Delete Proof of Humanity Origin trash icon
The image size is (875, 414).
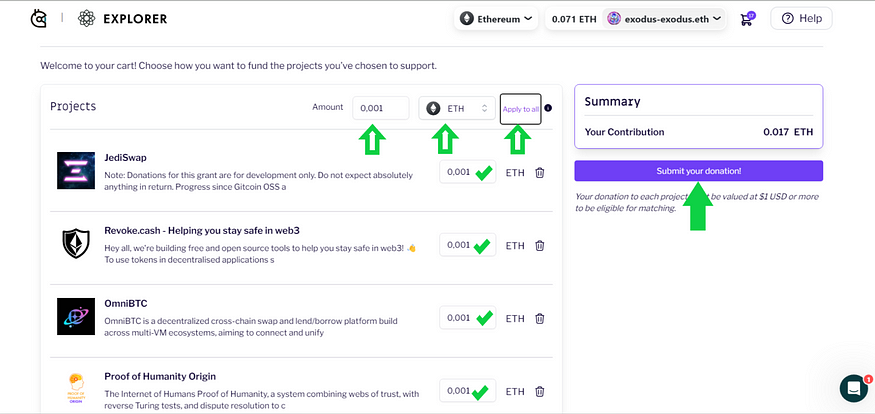point(540,391)
